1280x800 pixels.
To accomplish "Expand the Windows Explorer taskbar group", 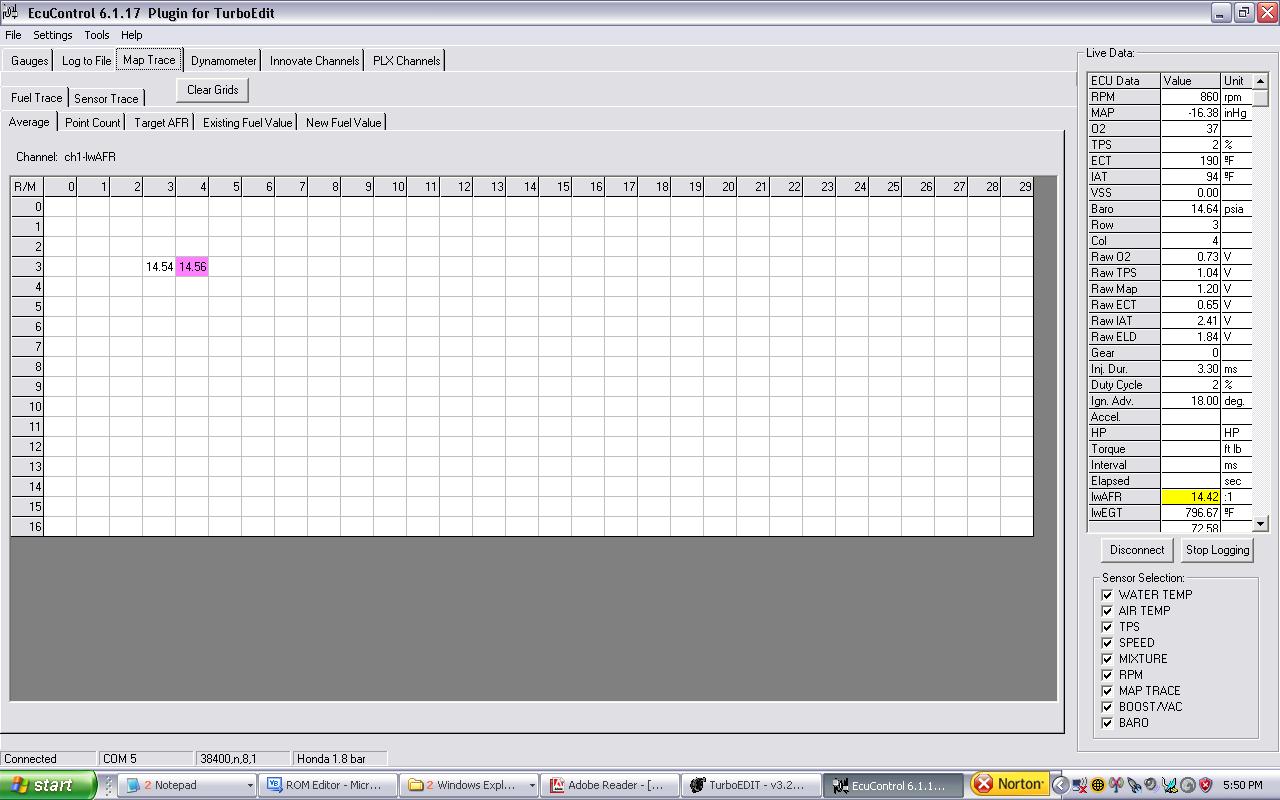I will click(531, 785).
